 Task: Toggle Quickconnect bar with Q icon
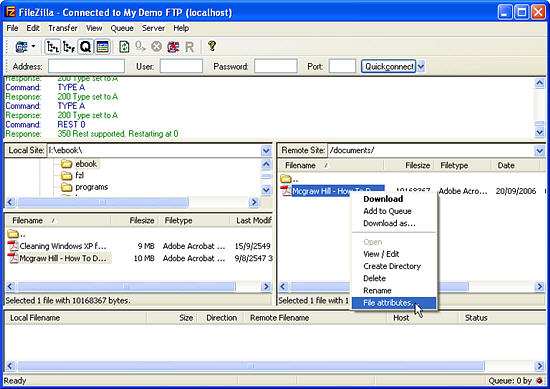[85, 47]
